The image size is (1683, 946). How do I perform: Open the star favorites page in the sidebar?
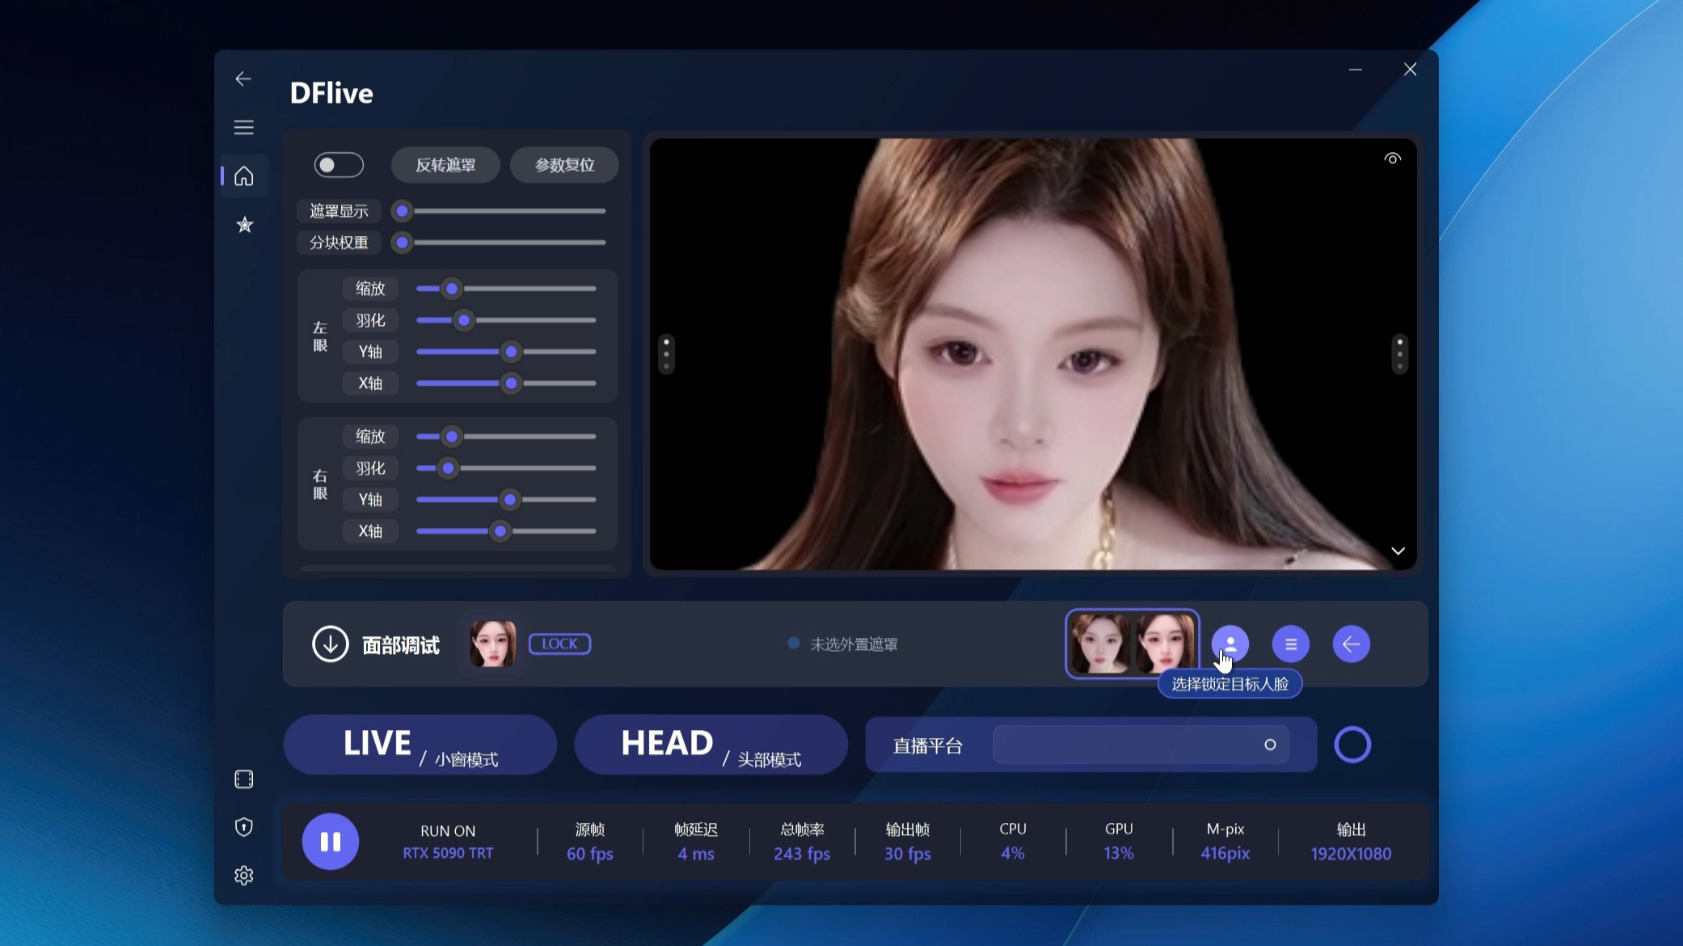(x=244, y=225)
